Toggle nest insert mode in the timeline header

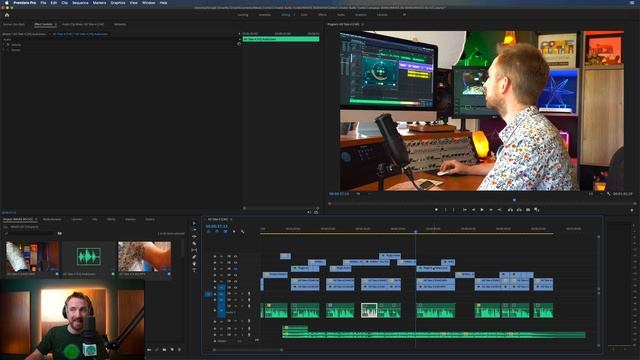coord(209,231)
